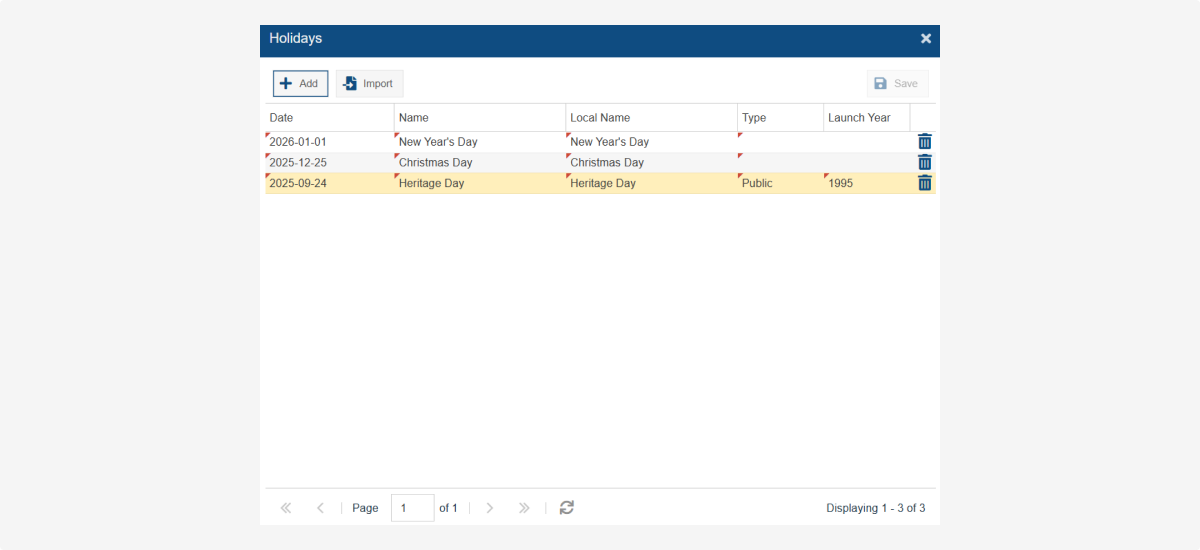
Task: Sort by the Type column
Action: (x=779, y=118)
